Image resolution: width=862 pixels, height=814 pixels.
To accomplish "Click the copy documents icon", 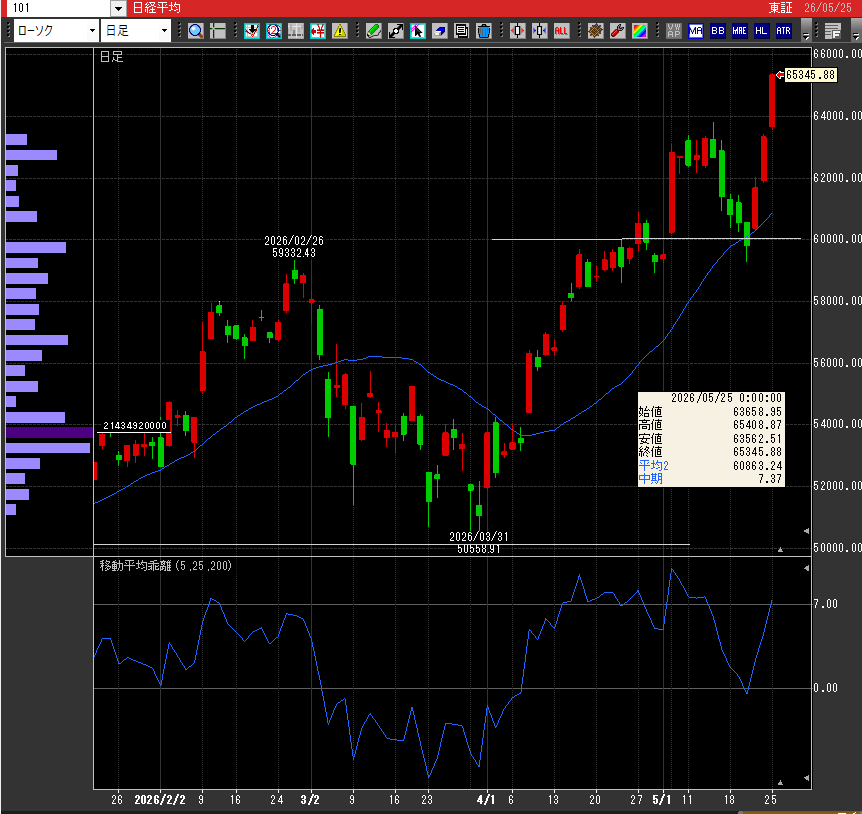I will (x=462, y=31).
